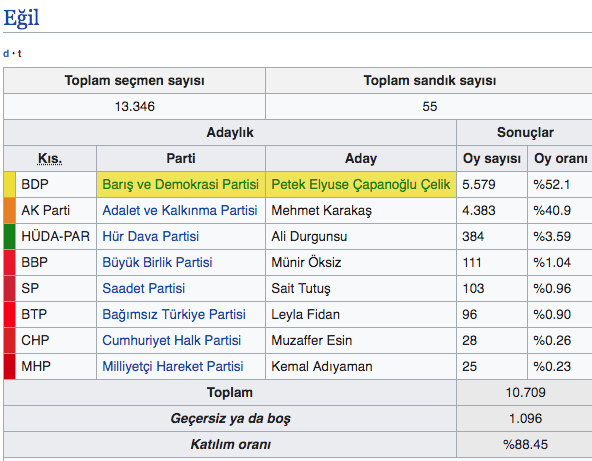The image size is (592, 461).
Task: Click the 'Katılım oranı' label
Action: [x=230, y=444]
